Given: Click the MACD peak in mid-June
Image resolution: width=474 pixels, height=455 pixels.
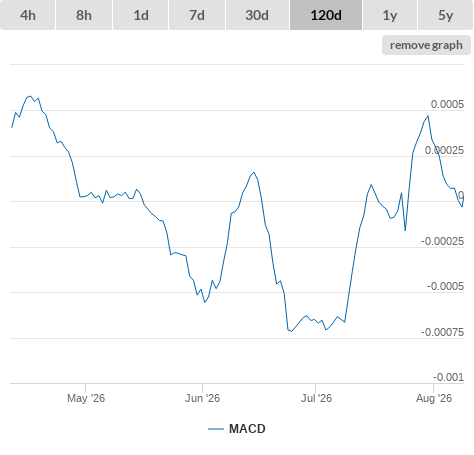Looking at the screenshot, I should point(254,172).
